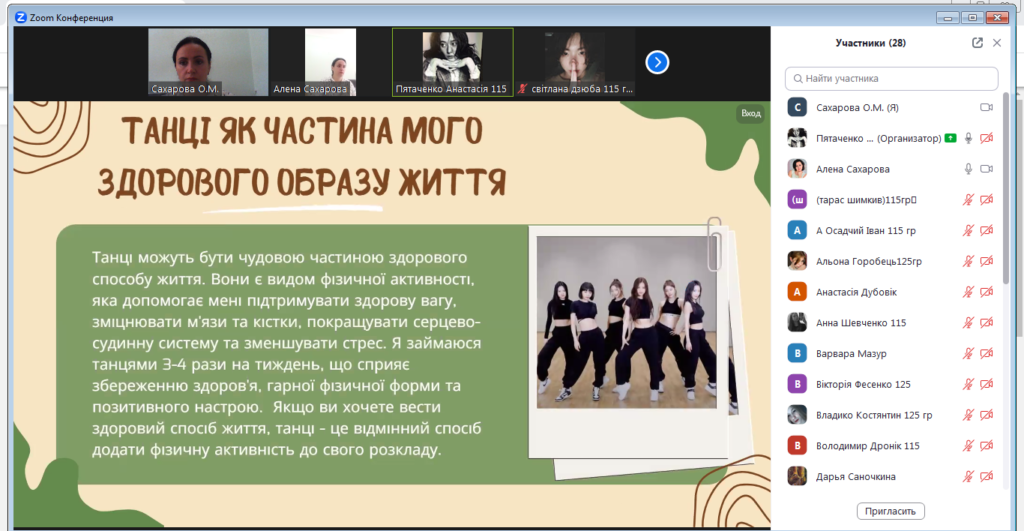
Task: Click the Пригласить button
Action: pos(890,511)
